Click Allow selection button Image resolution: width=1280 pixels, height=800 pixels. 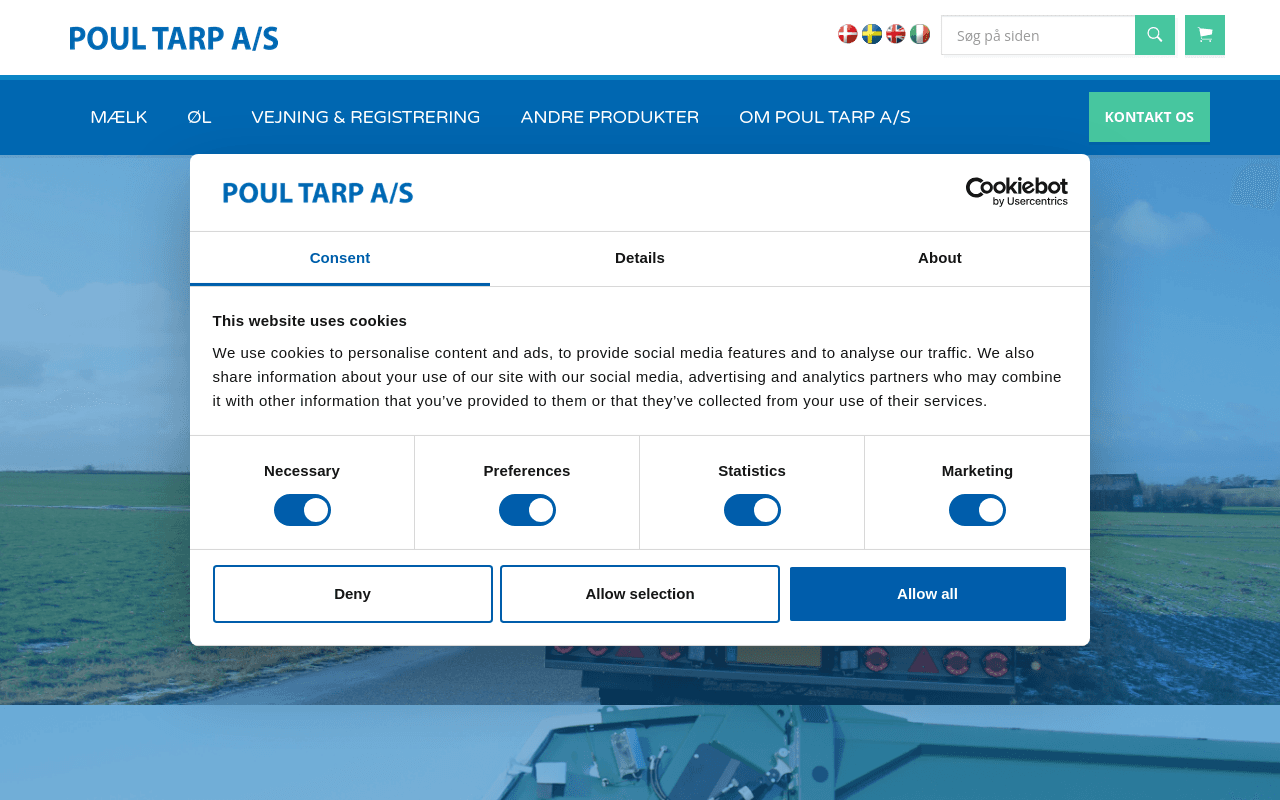coord(640,594)
